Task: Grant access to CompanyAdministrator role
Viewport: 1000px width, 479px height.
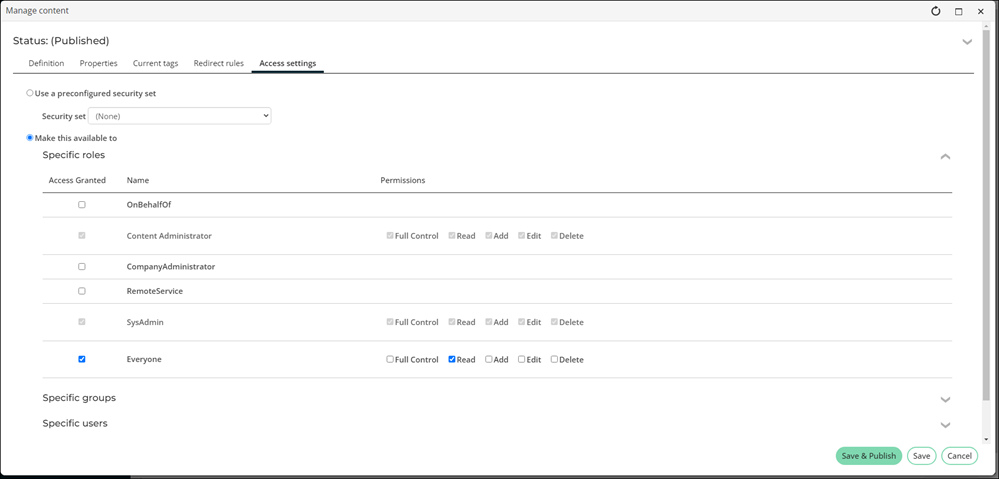Action: [x=82, y=267]
